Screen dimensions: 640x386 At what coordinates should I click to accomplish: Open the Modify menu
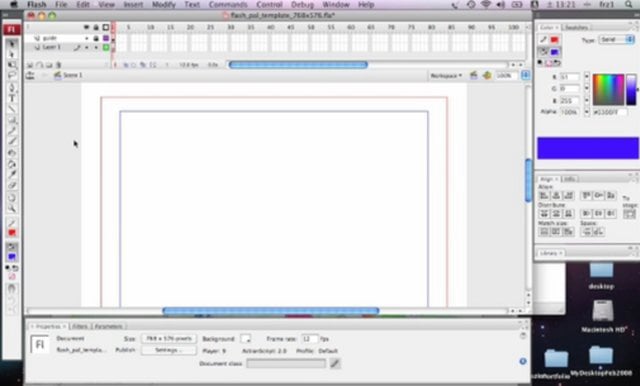tap(164, 5)
